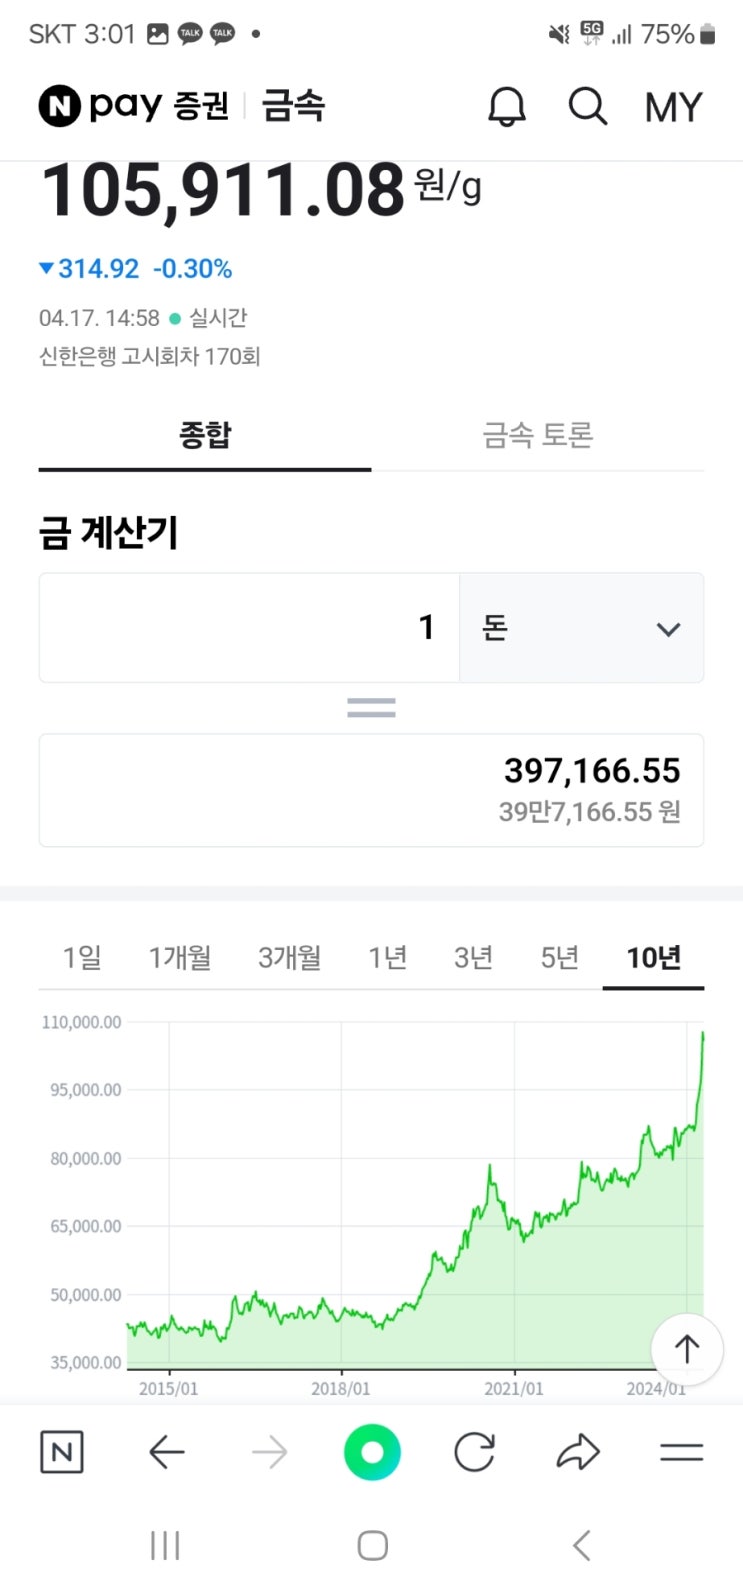Select 5년 chart range

(560, 958)
